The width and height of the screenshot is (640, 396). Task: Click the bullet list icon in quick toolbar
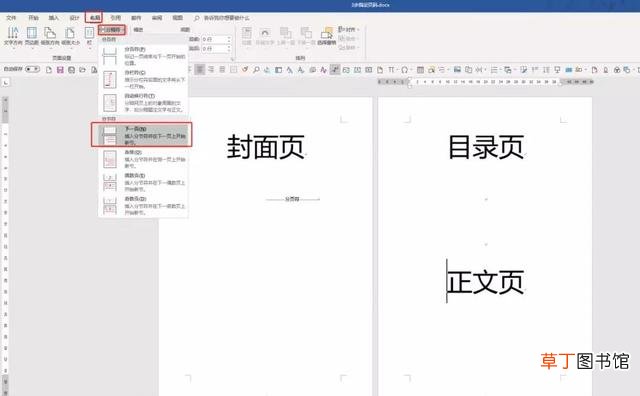tap(494, 70)
